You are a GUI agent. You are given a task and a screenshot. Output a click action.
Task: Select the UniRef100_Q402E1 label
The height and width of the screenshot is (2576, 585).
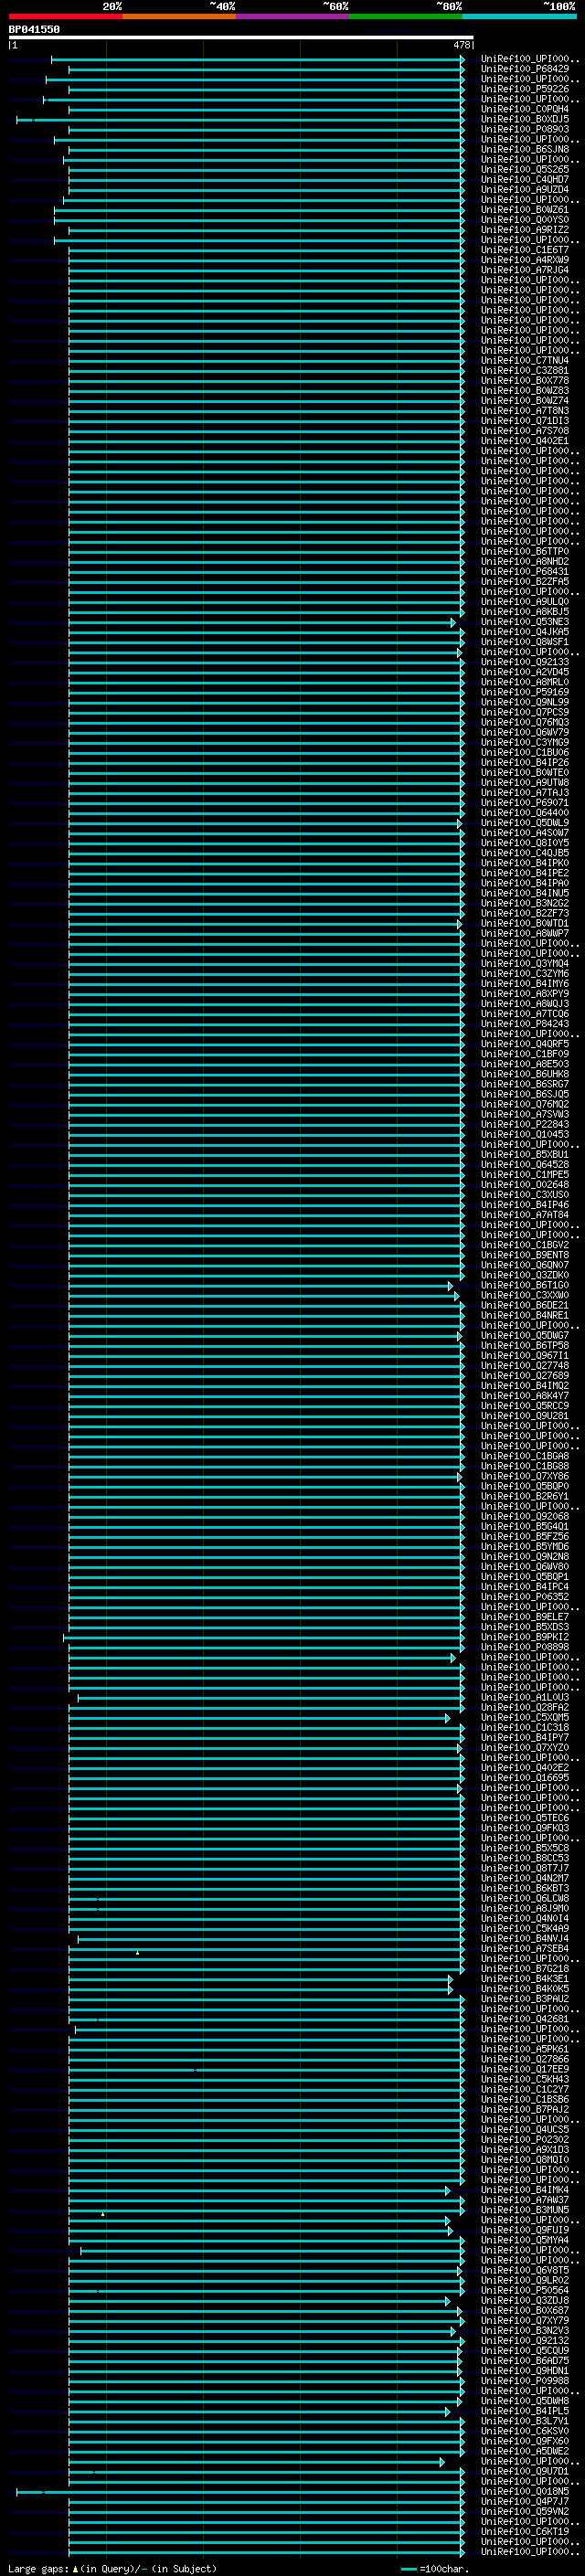[x=525, y=440]
